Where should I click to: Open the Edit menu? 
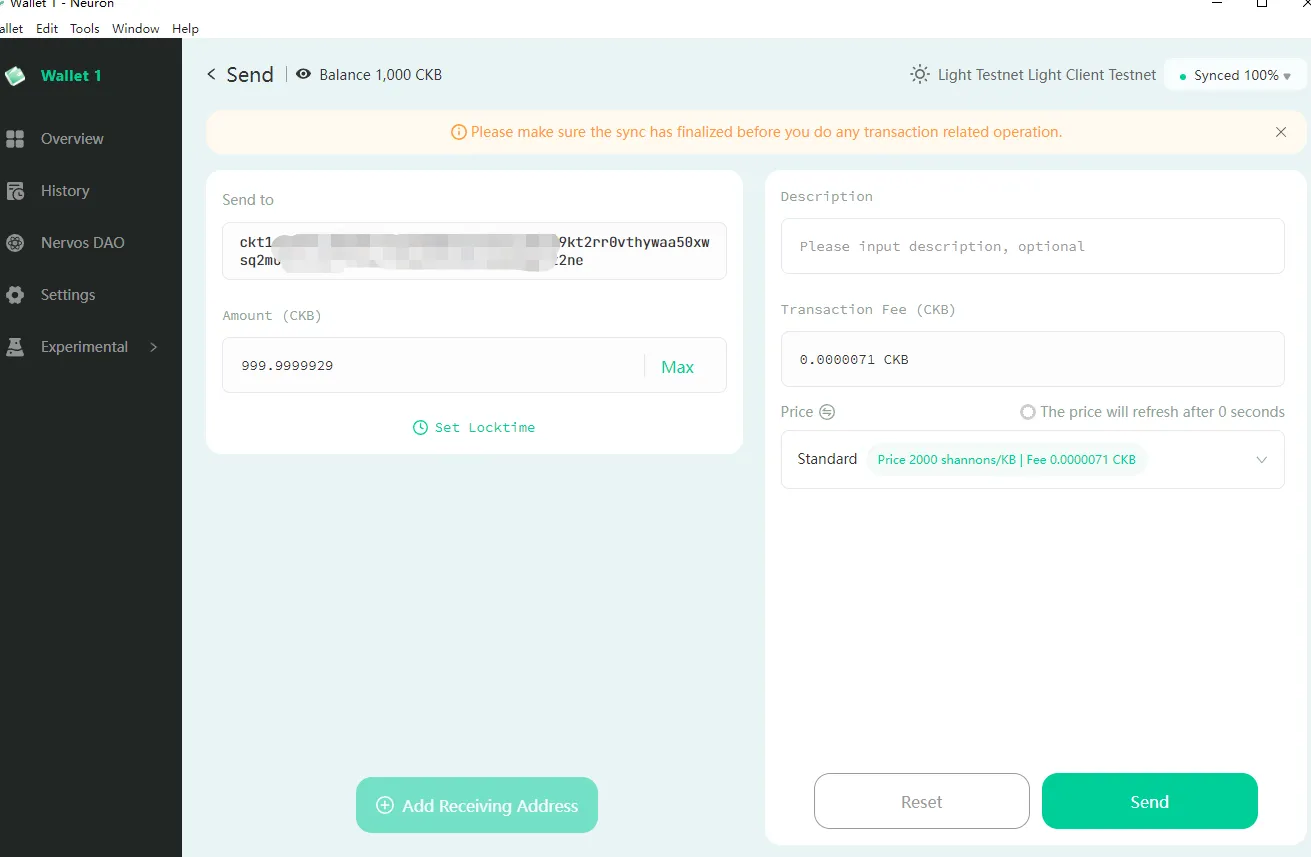pos(47,29)
